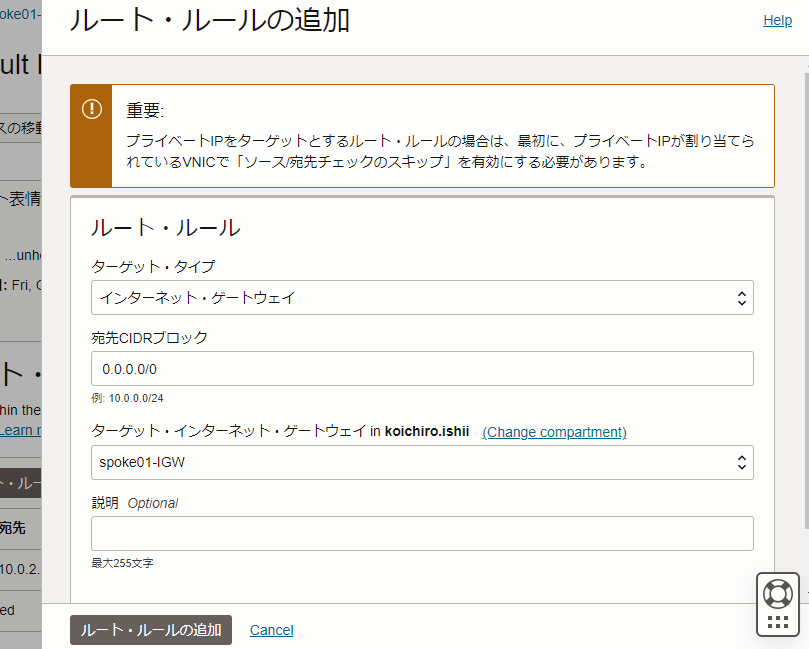The image size is (809, 649).
Task: Open the Change compartment link
Action: point(553,432)
